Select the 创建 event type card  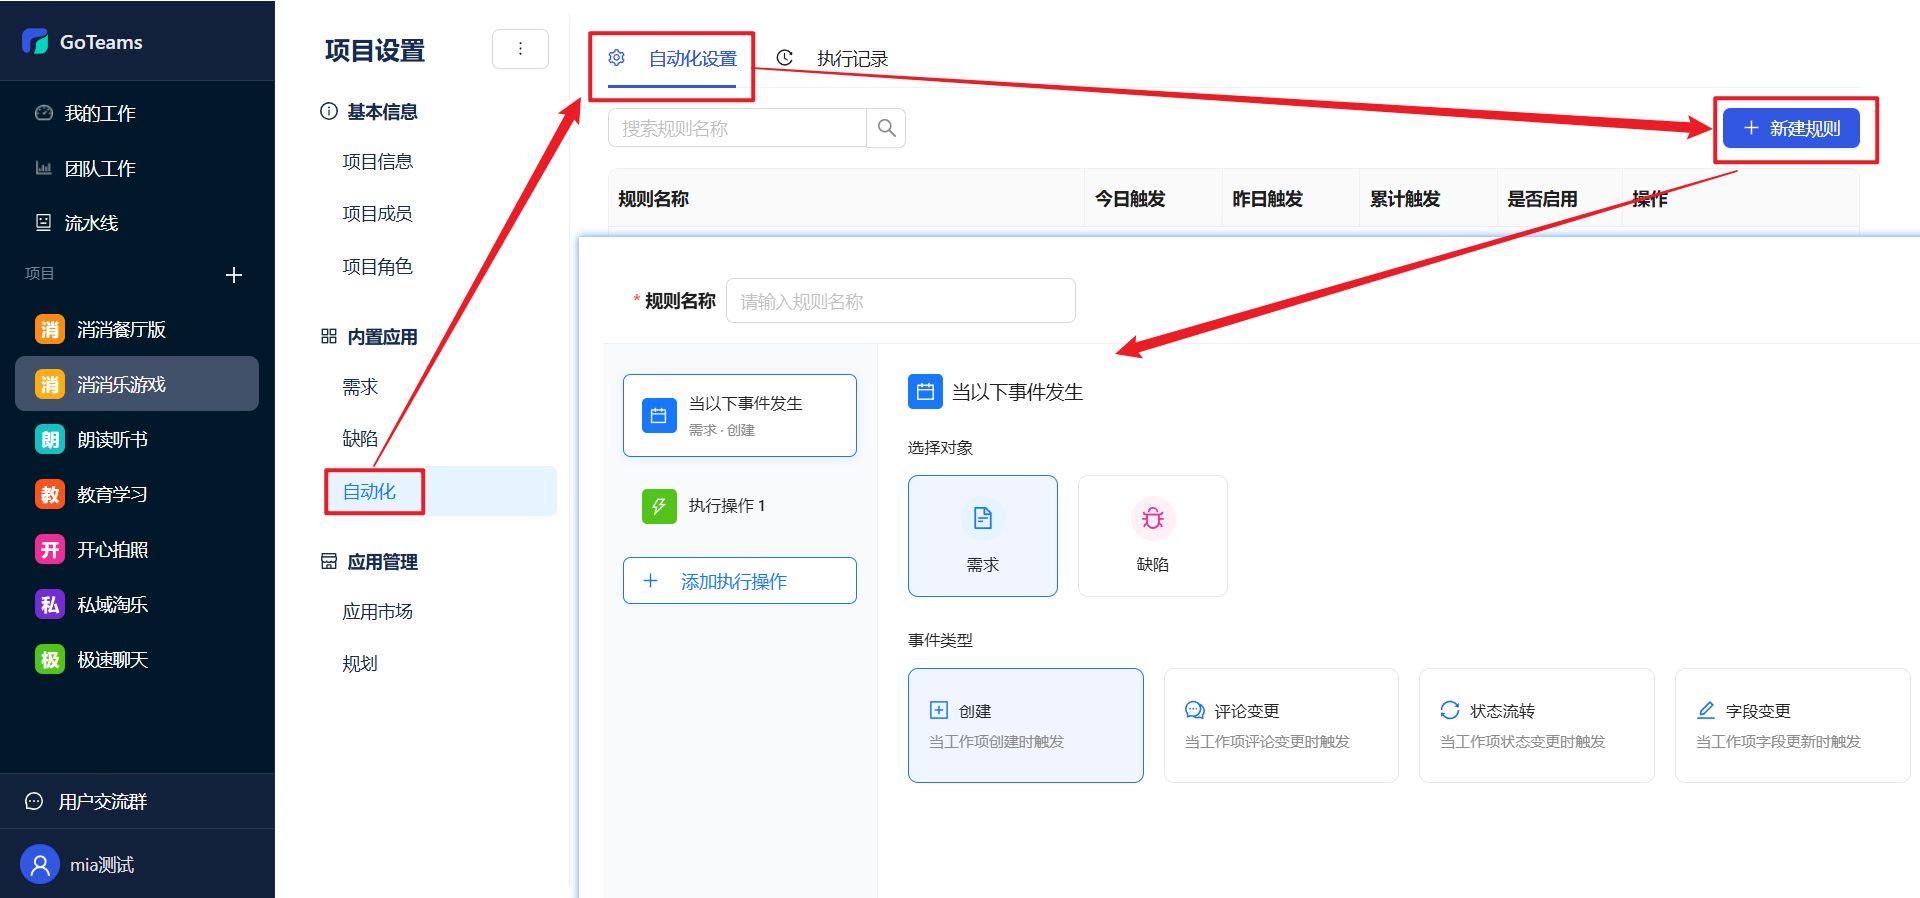tap(1026, 725)
